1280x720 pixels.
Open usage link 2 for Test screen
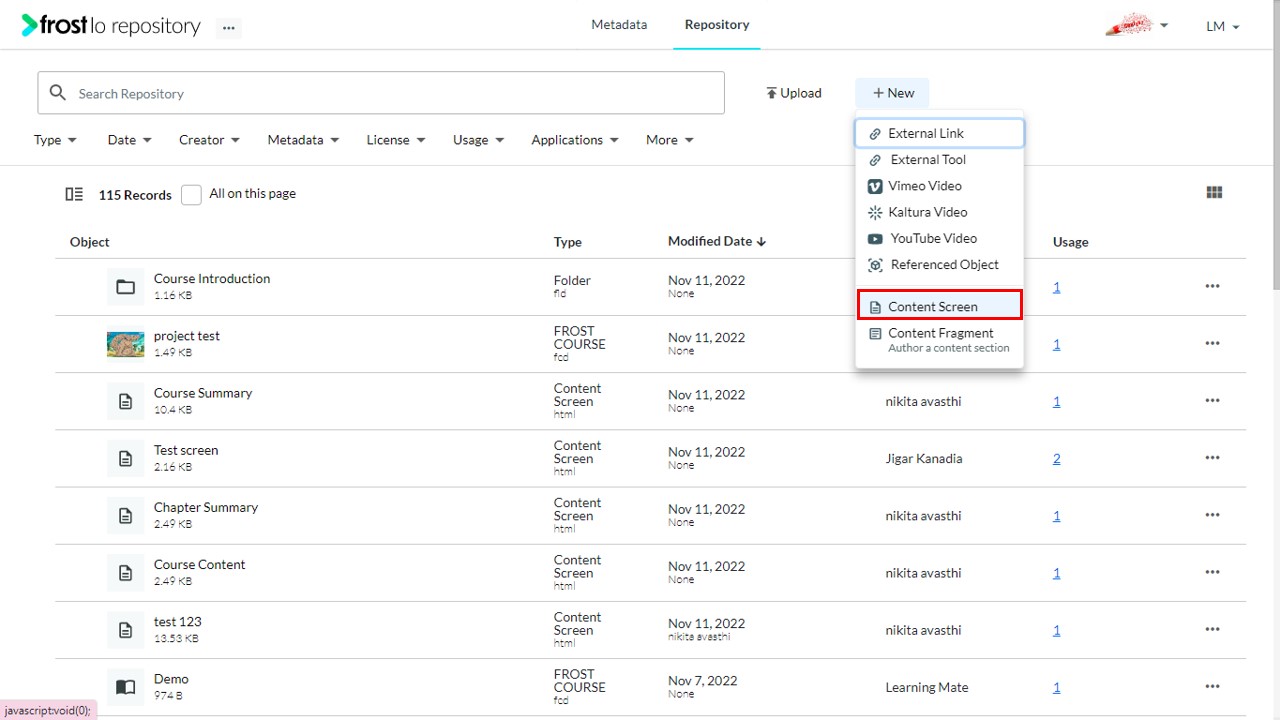[x=1057, y=459]
